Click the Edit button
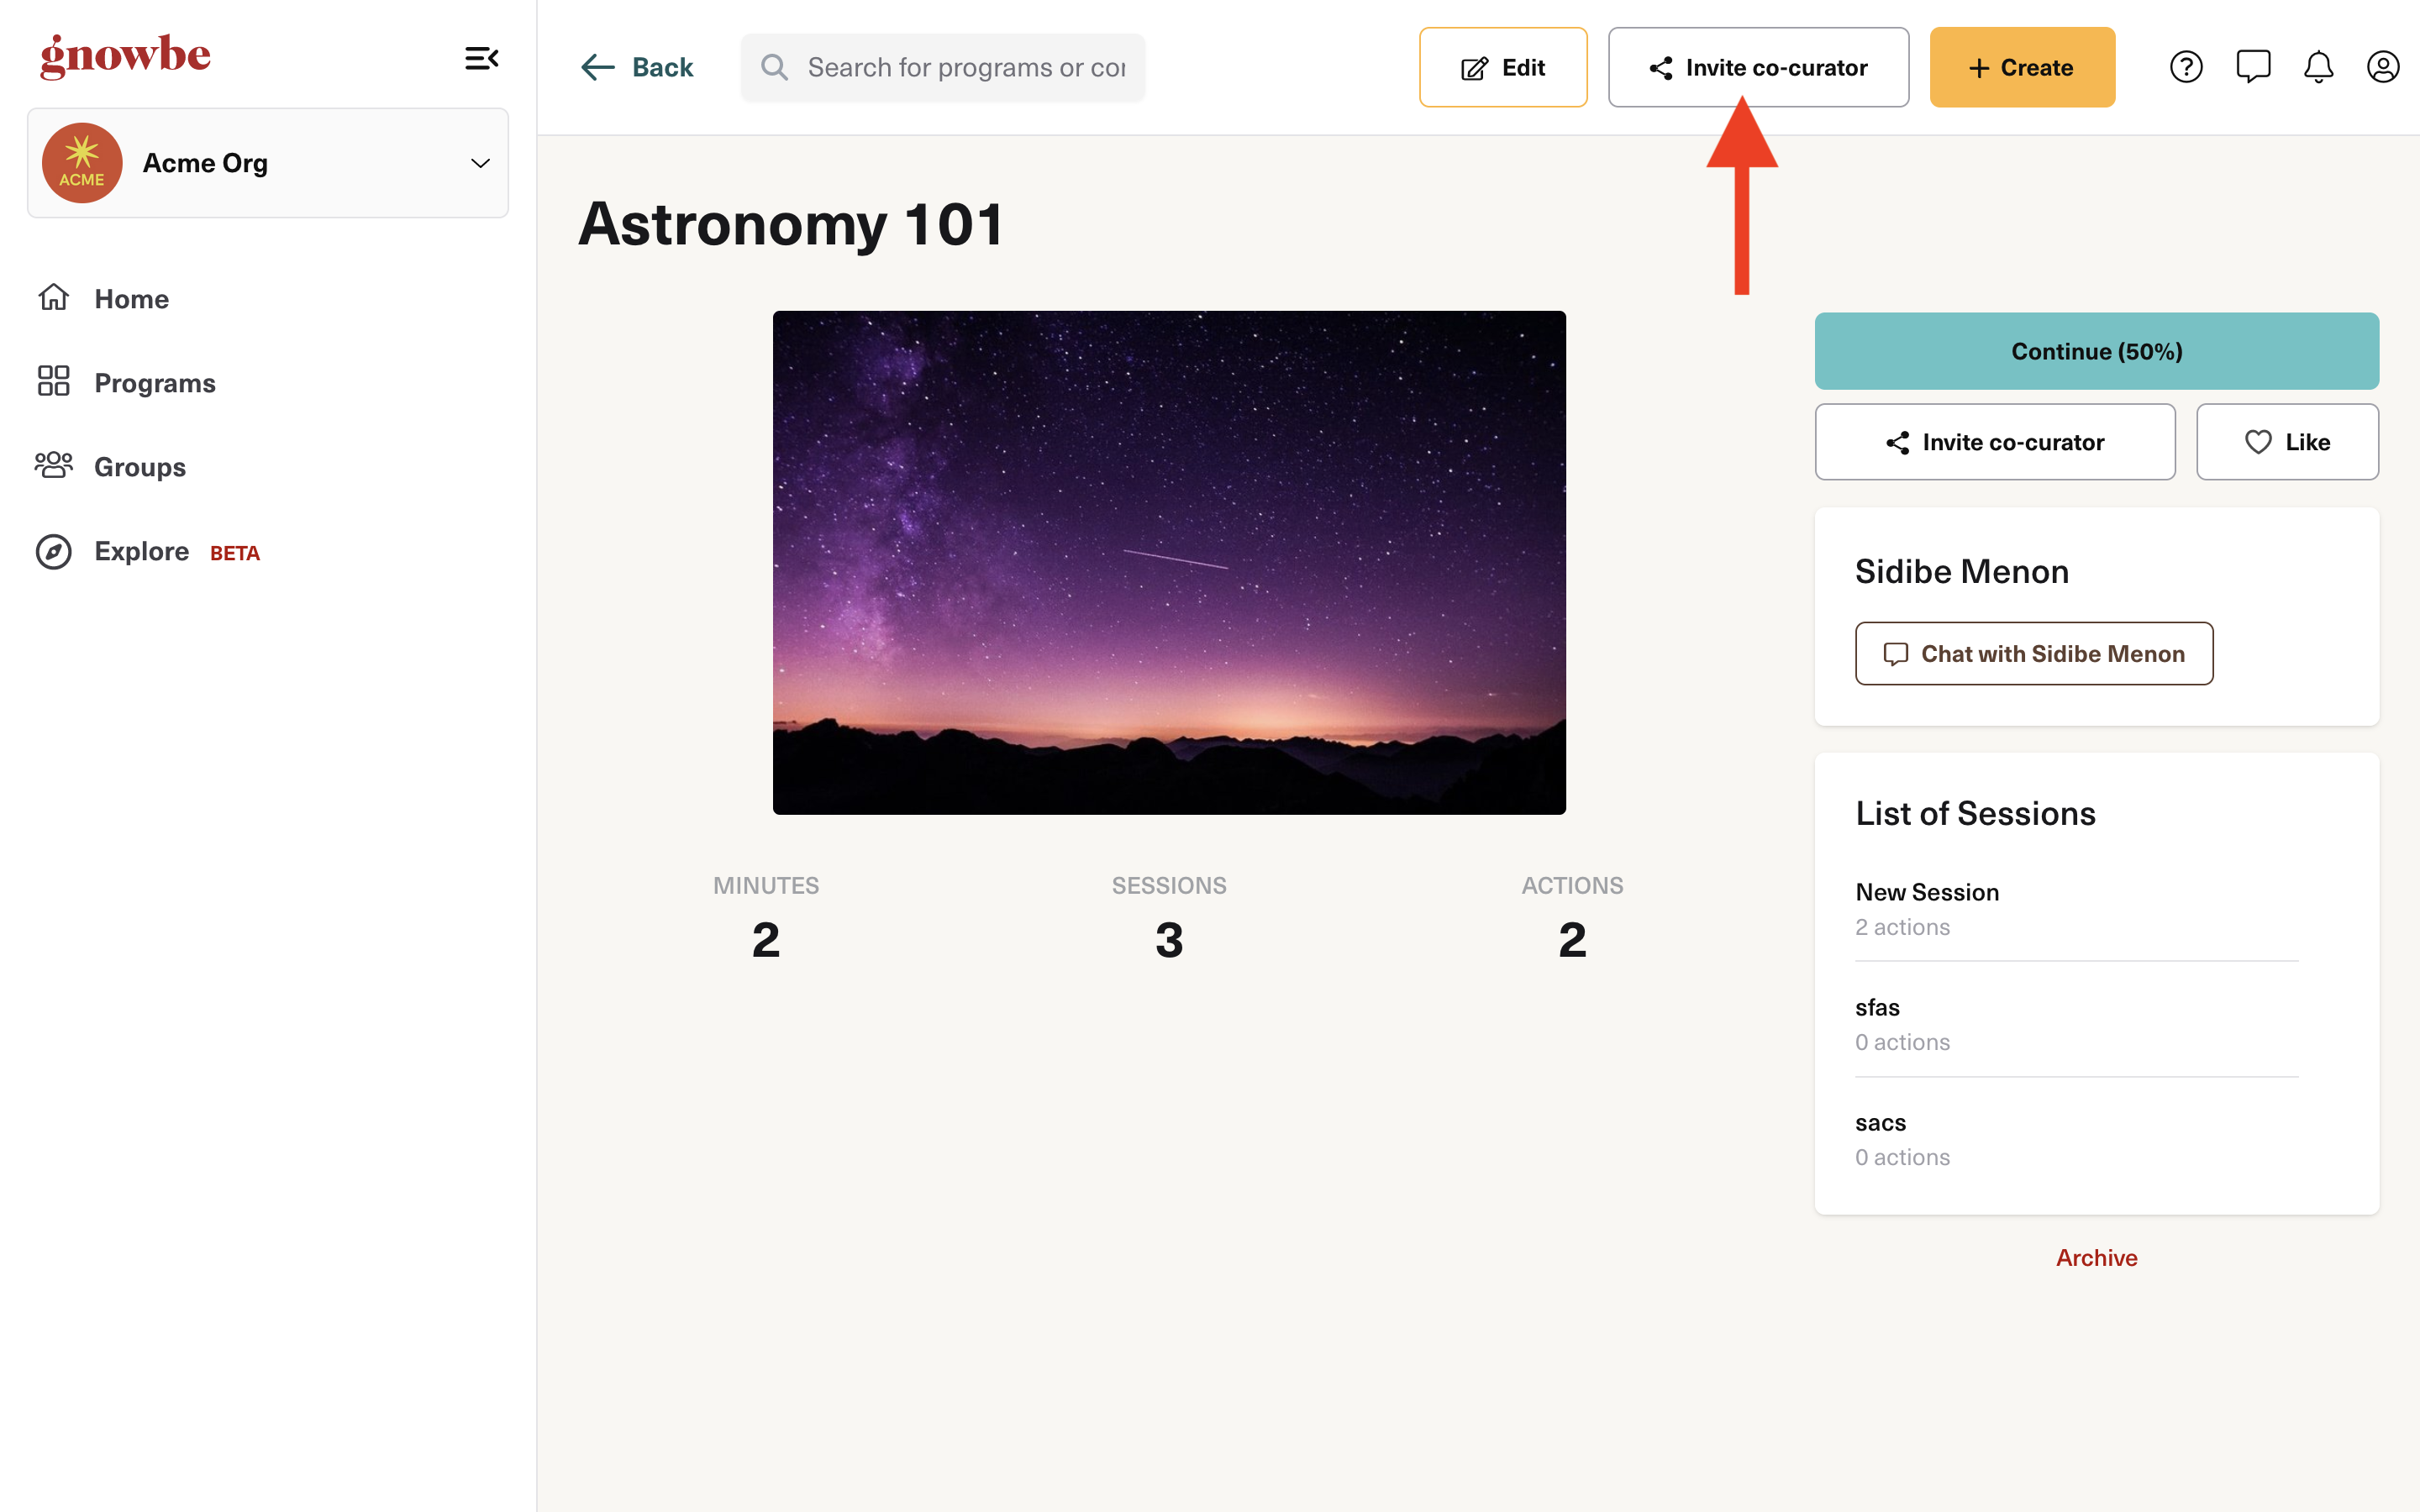This screenshot has width=2420, height=1512. 1503,67
